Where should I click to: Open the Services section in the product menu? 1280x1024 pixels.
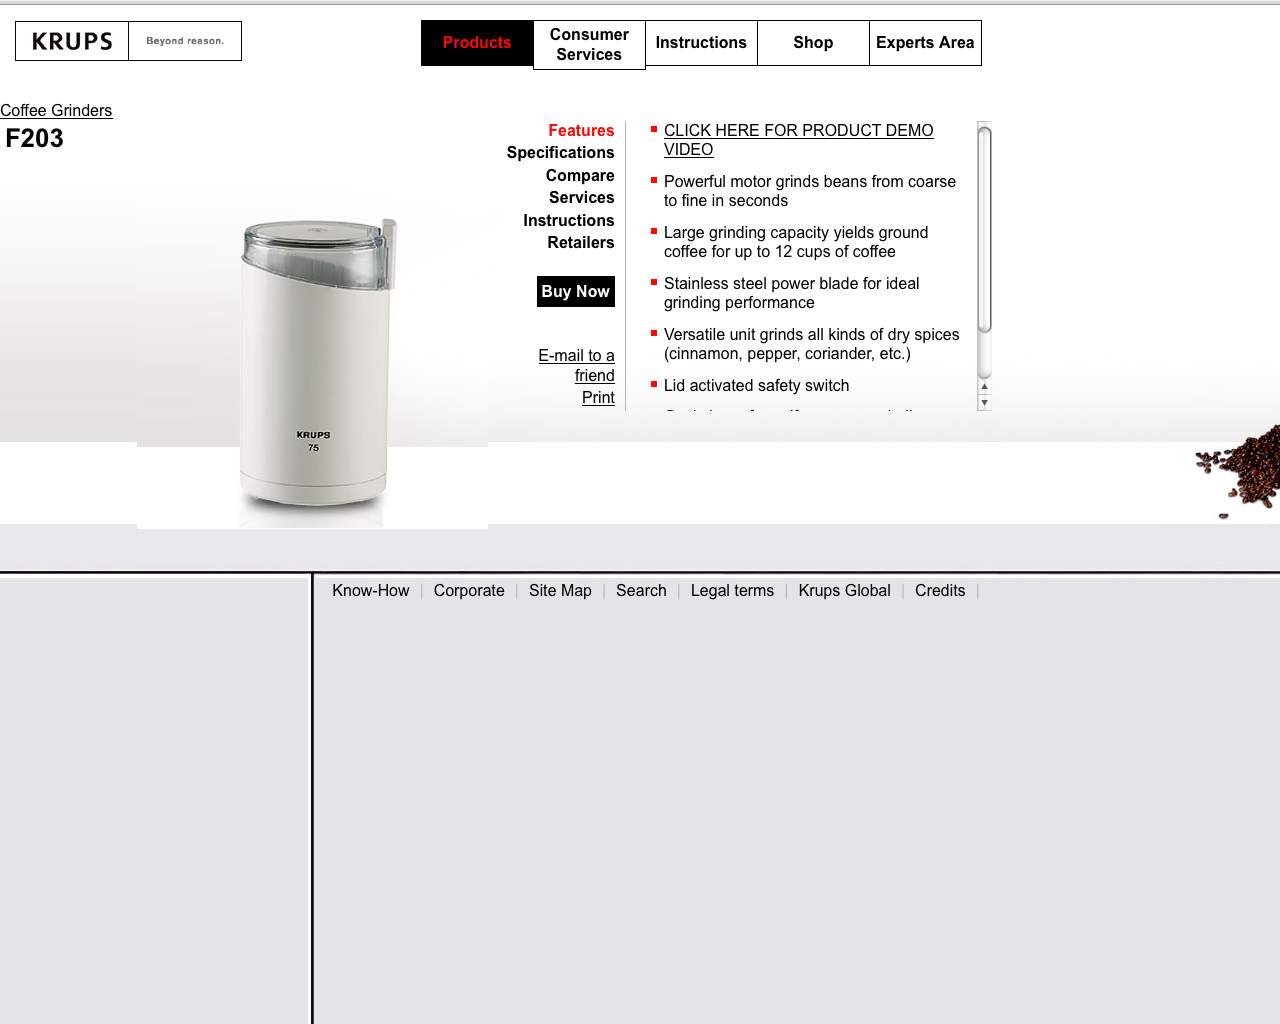click(581, 197)
